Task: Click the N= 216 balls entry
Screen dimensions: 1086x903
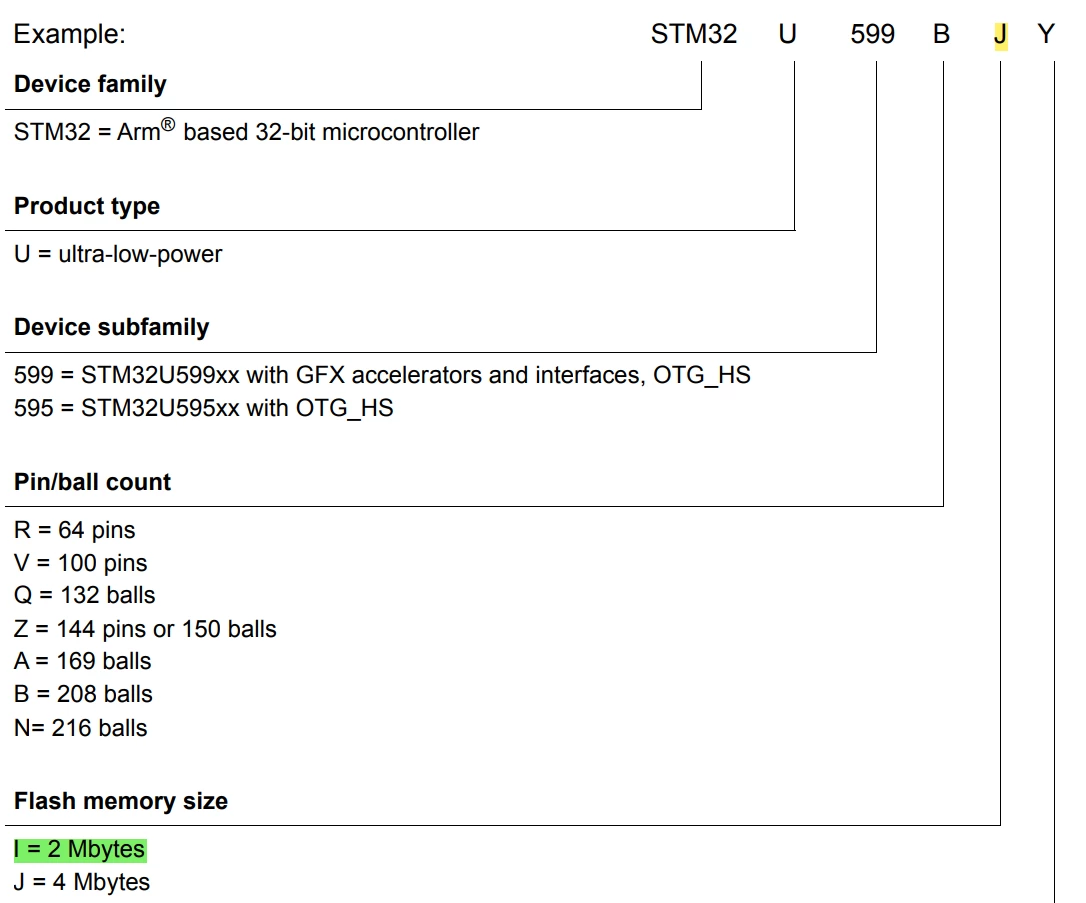Action: (80, 728)
